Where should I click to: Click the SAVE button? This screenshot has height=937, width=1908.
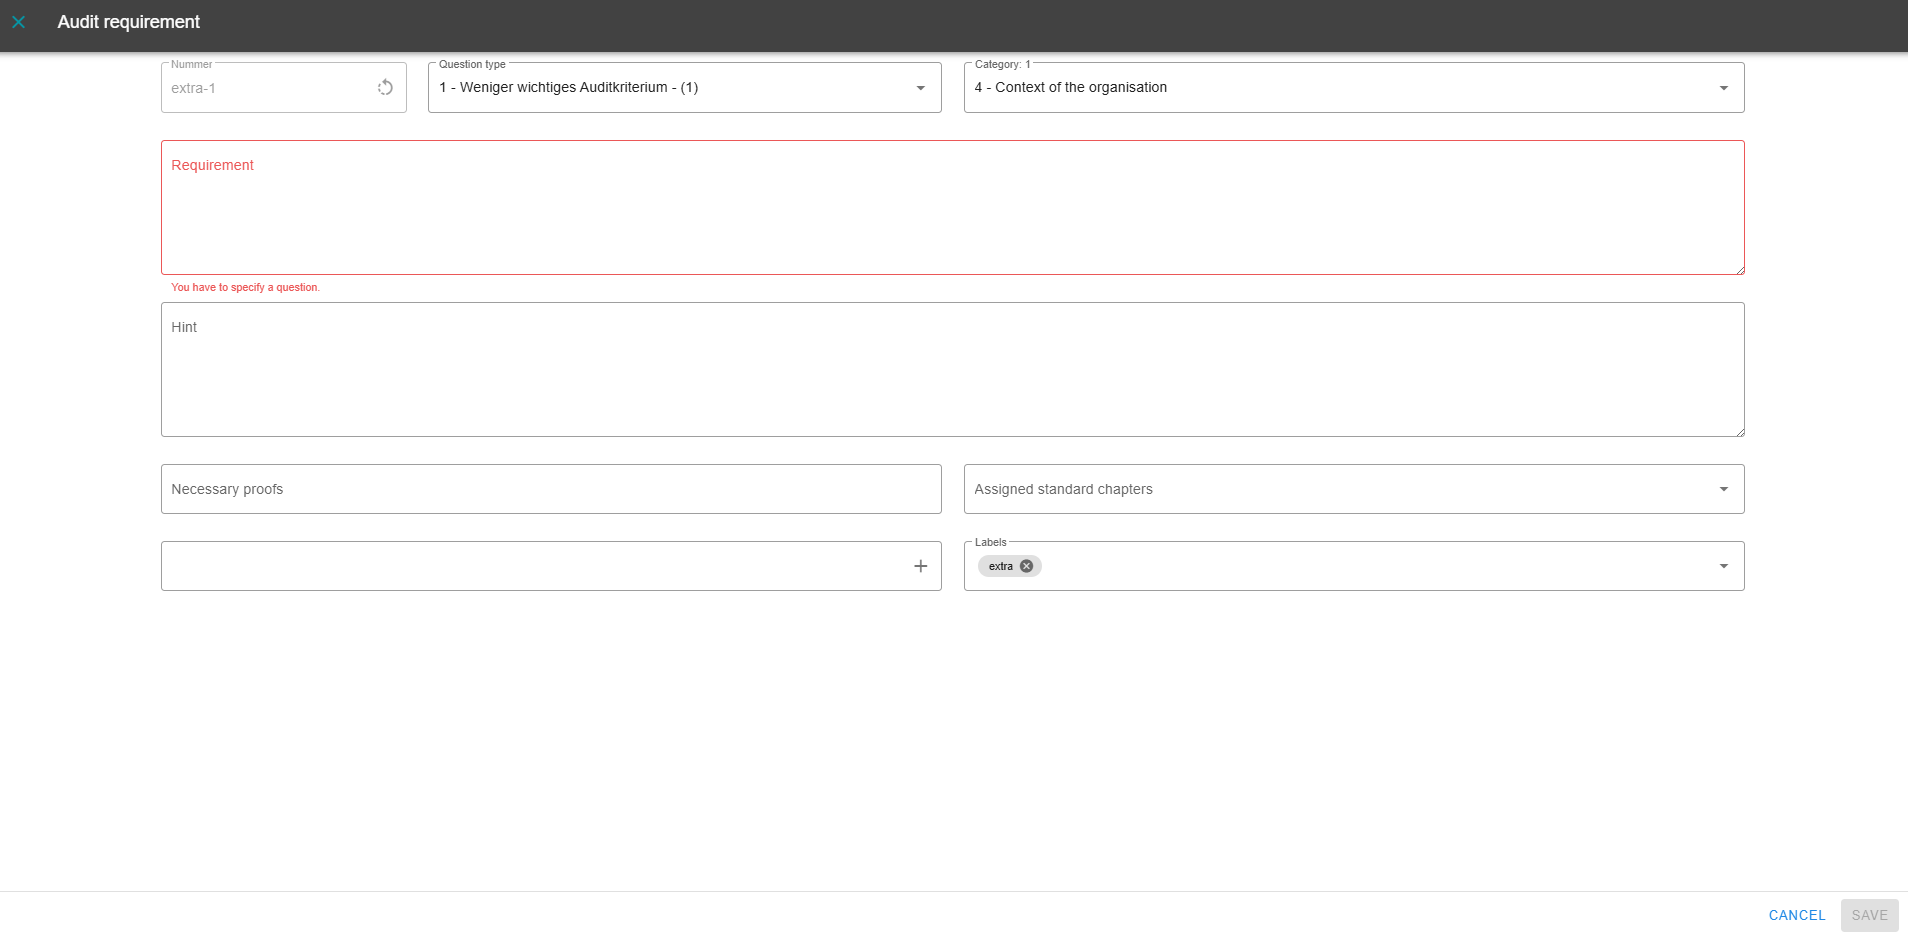point(1868,915)
